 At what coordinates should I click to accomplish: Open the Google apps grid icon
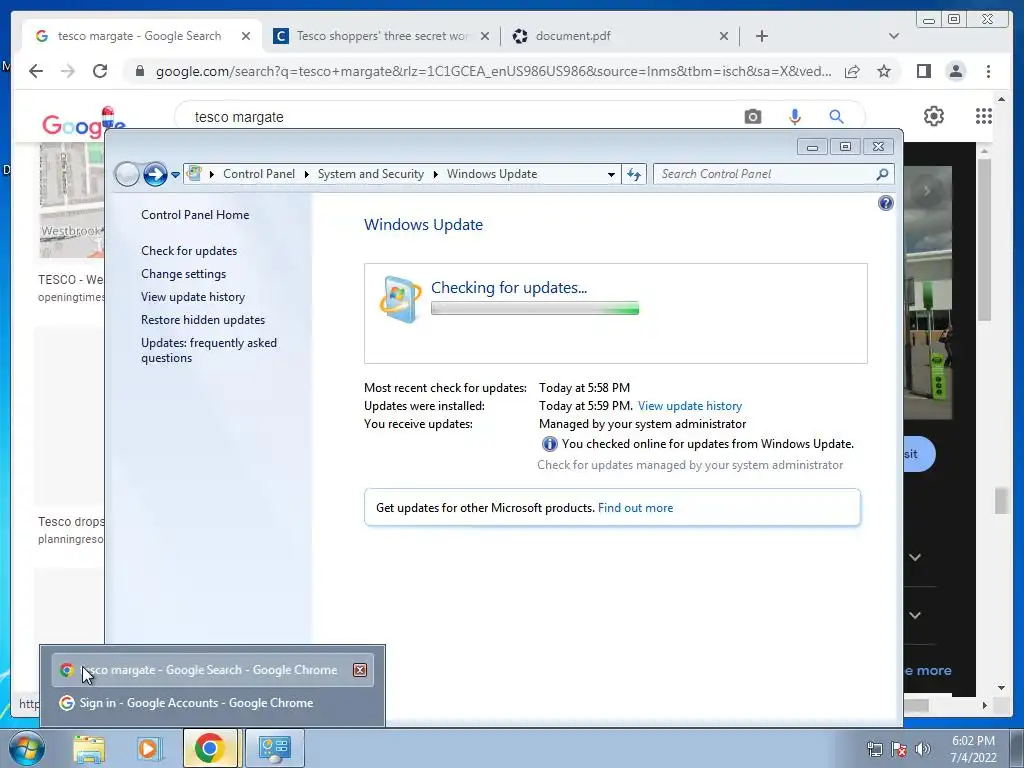click(984, 116)
